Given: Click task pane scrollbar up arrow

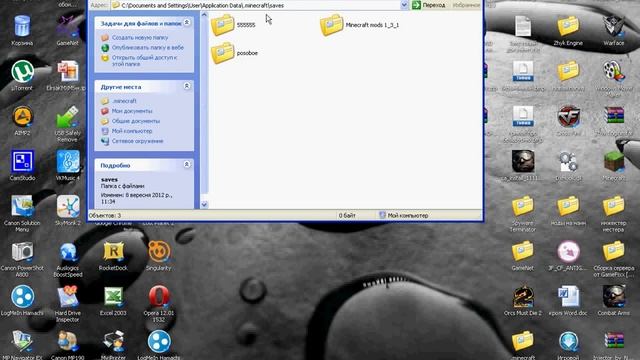Looking at the screenshot, I should pos(204,15).
